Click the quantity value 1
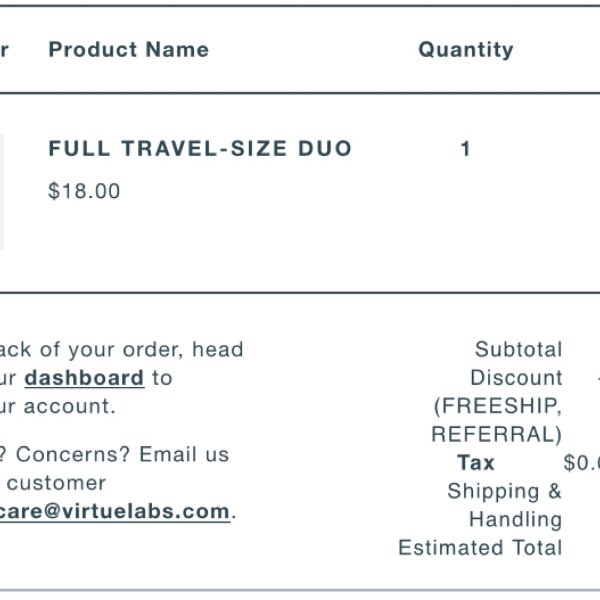 pos(465,149)
